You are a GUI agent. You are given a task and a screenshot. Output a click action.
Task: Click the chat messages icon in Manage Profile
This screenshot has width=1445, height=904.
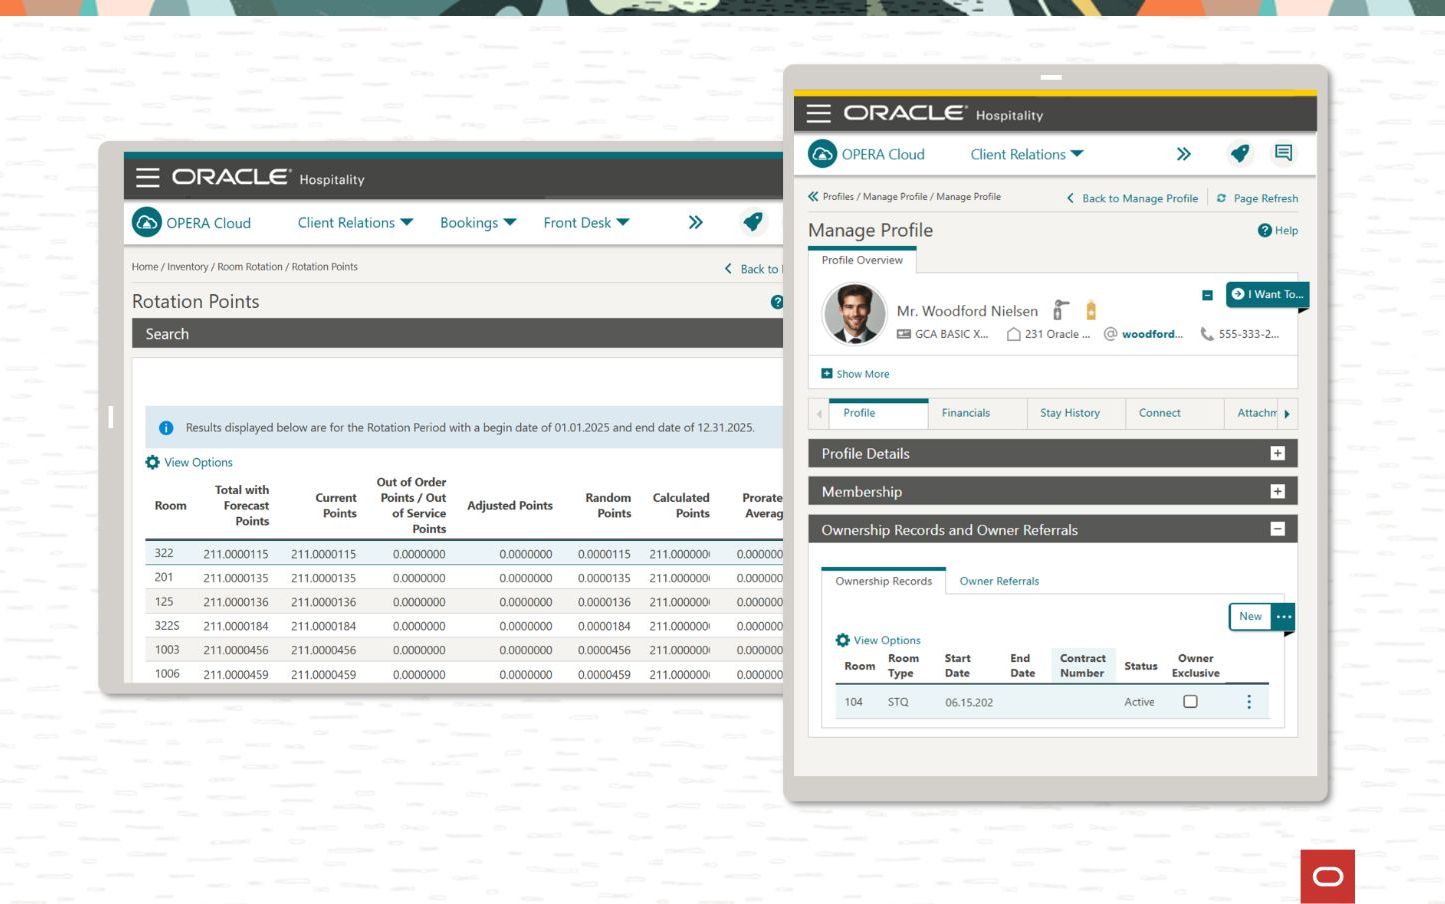pos(1283,153)
